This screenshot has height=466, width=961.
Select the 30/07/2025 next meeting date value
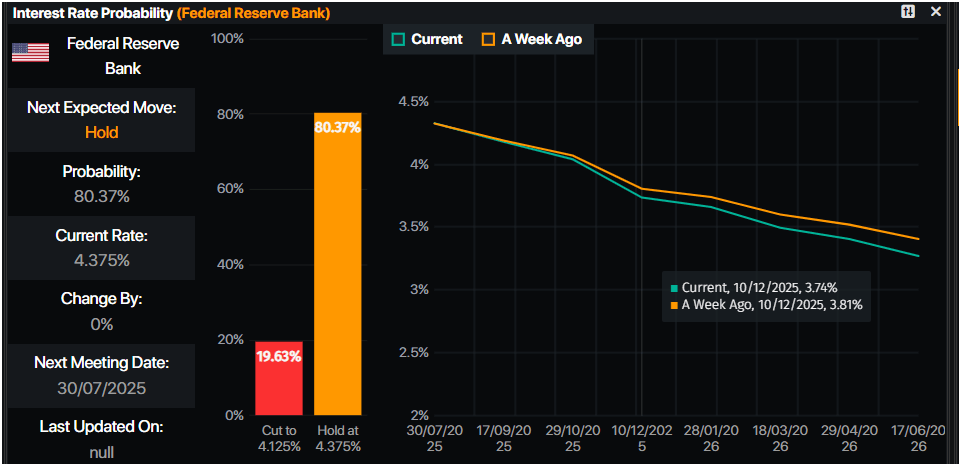(101, 388)
